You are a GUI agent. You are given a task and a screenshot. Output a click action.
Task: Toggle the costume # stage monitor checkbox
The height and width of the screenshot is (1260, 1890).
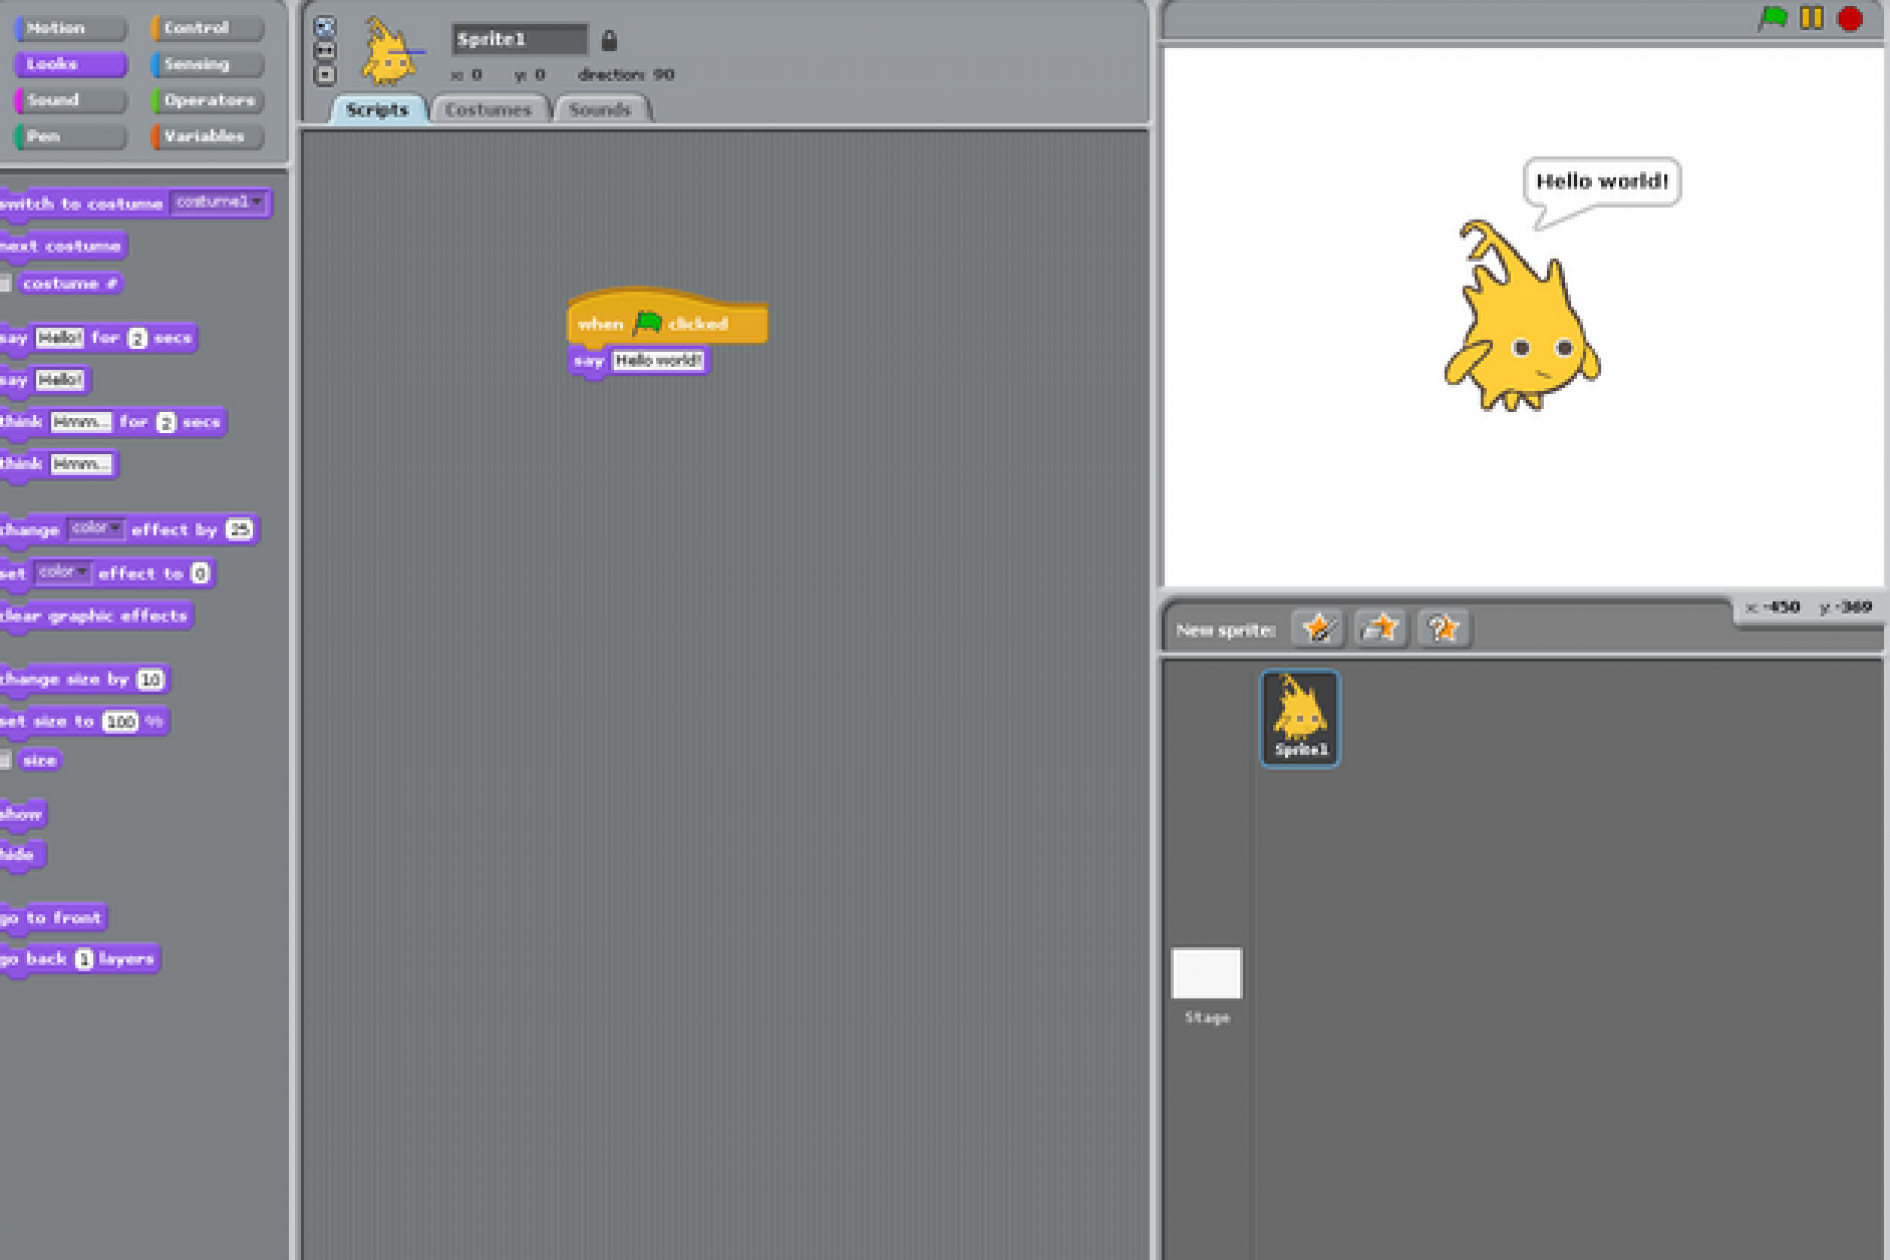coord(5,284)
